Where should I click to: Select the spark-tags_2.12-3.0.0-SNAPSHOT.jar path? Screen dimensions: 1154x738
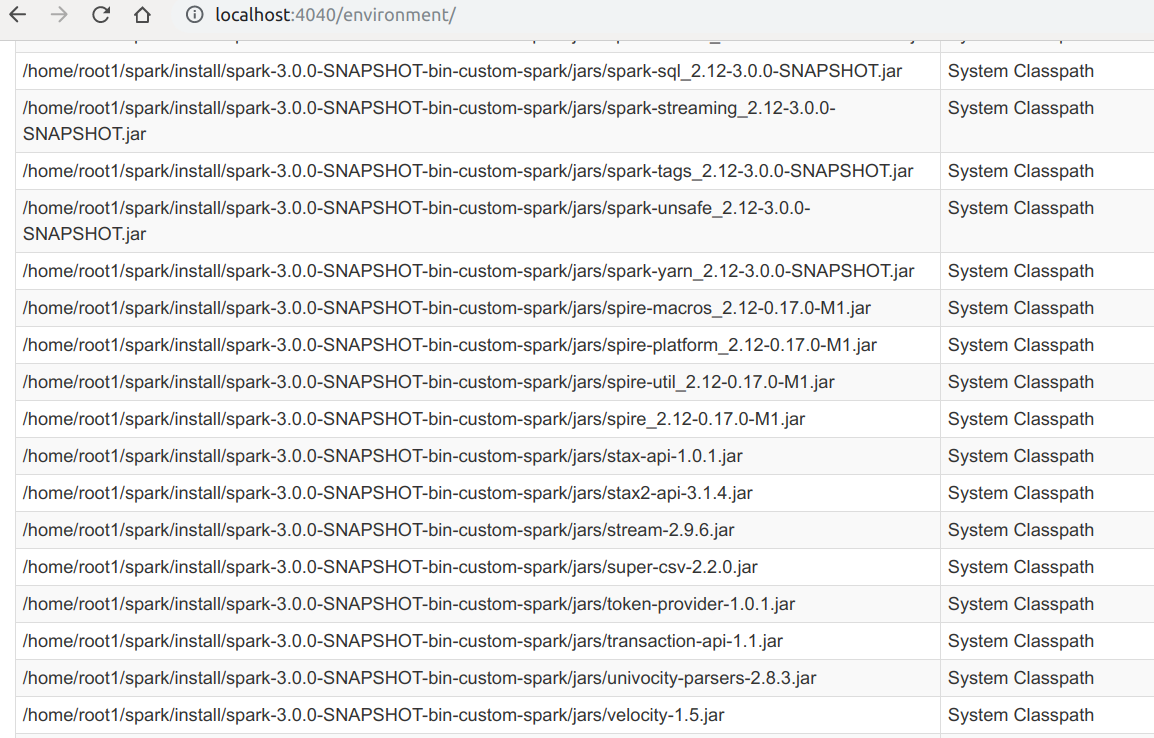click(x=468, y=171)
